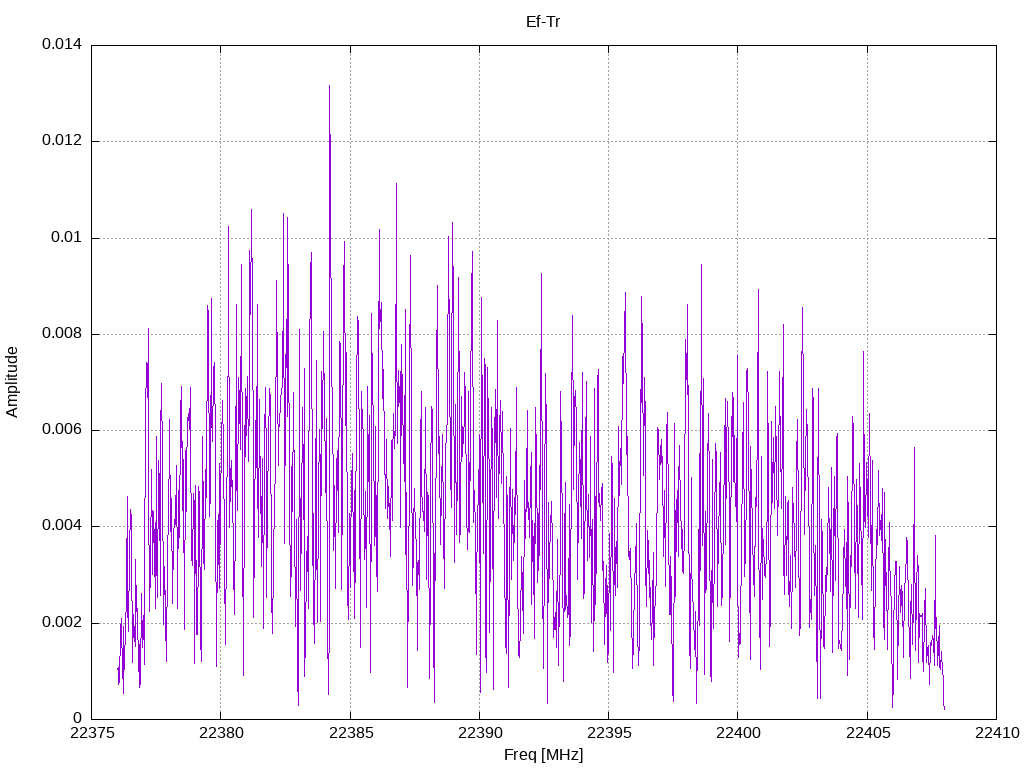Click the "Freq [MHz]" x-axis label

coord(543,755)
